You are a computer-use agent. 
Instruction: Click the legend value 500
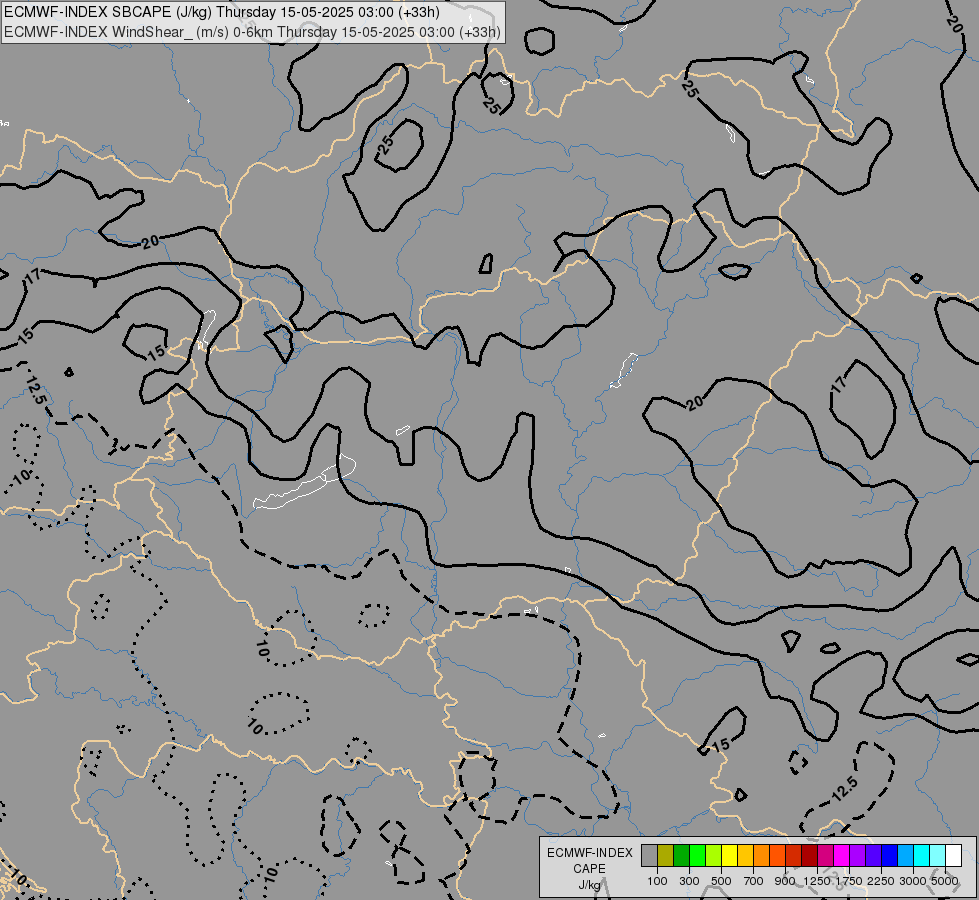pos(721,881)
